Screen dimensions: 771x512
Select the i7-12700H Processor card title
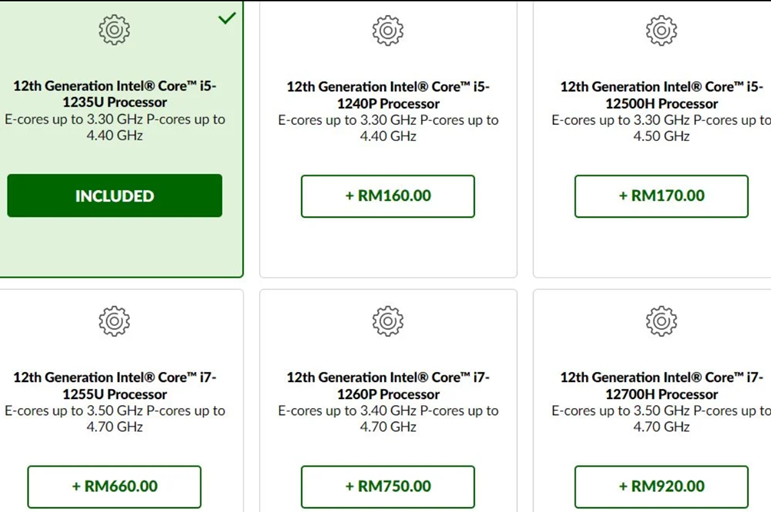[661, 386]
